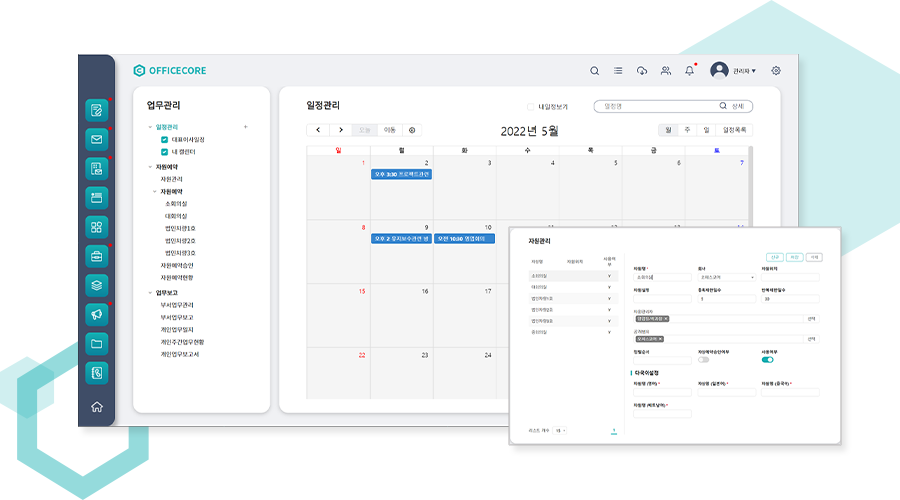The height and width of the screenshot is (500, 900).
Task: Click the notification bell icon
Action: [689, 71]
